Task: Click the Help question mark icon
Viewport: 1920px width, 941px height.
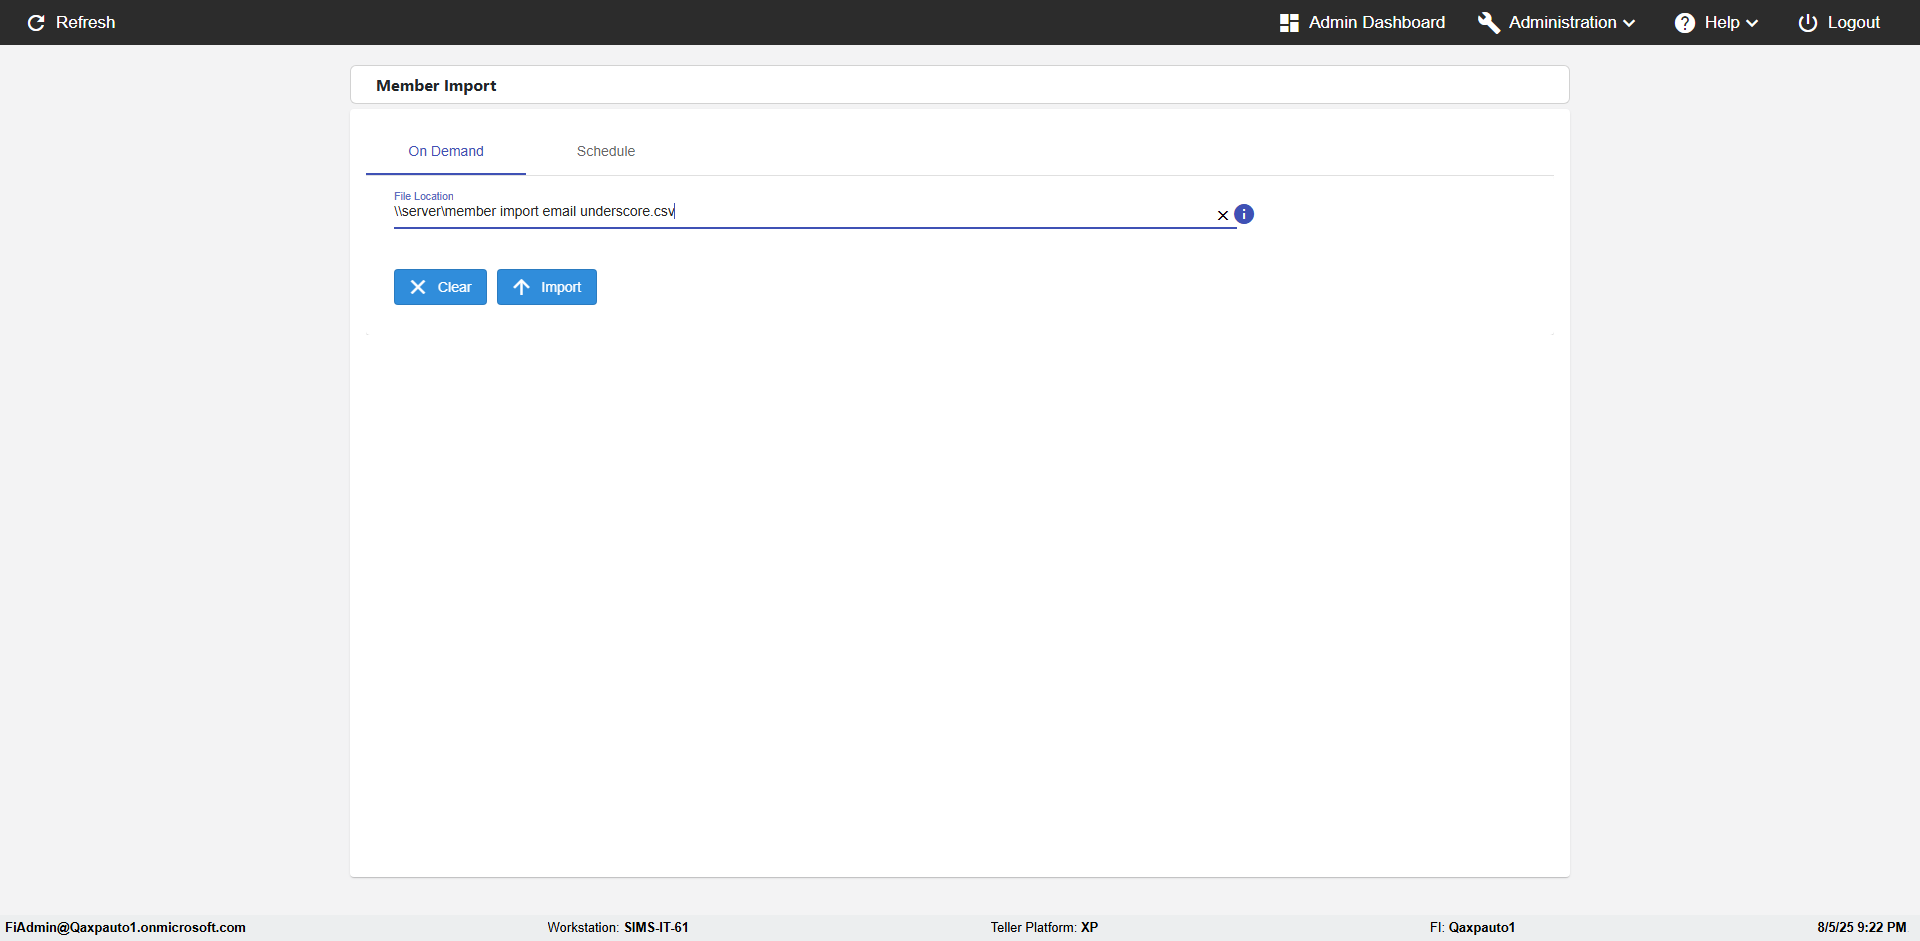Action: pyautogui.click(x=1685, y=23)
